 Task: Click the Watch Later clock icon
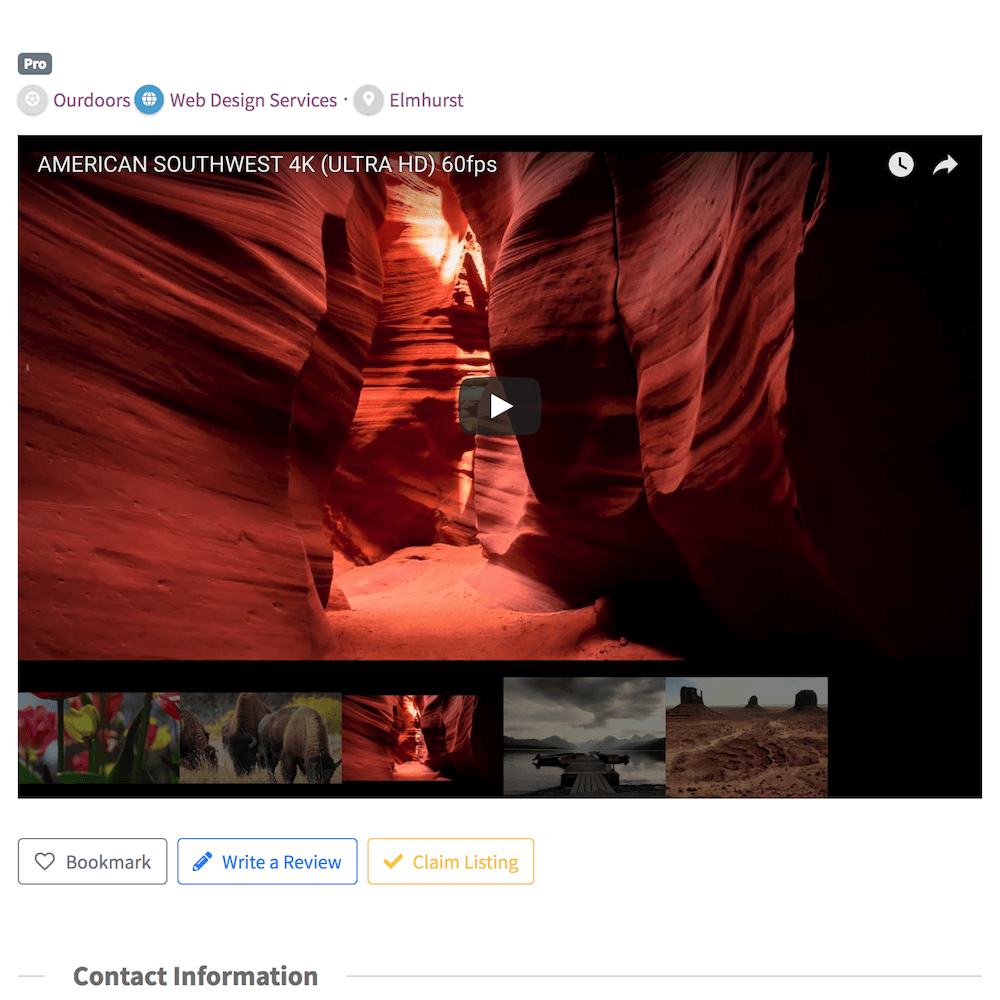click(901, 165)
